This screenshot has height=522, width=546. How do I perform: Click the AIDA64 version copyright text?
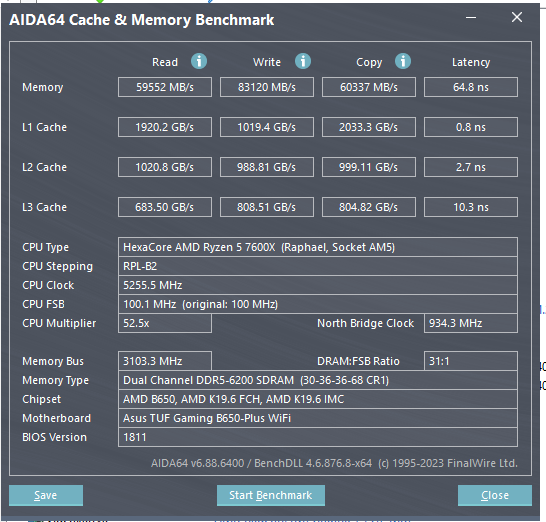click(334, 463)
